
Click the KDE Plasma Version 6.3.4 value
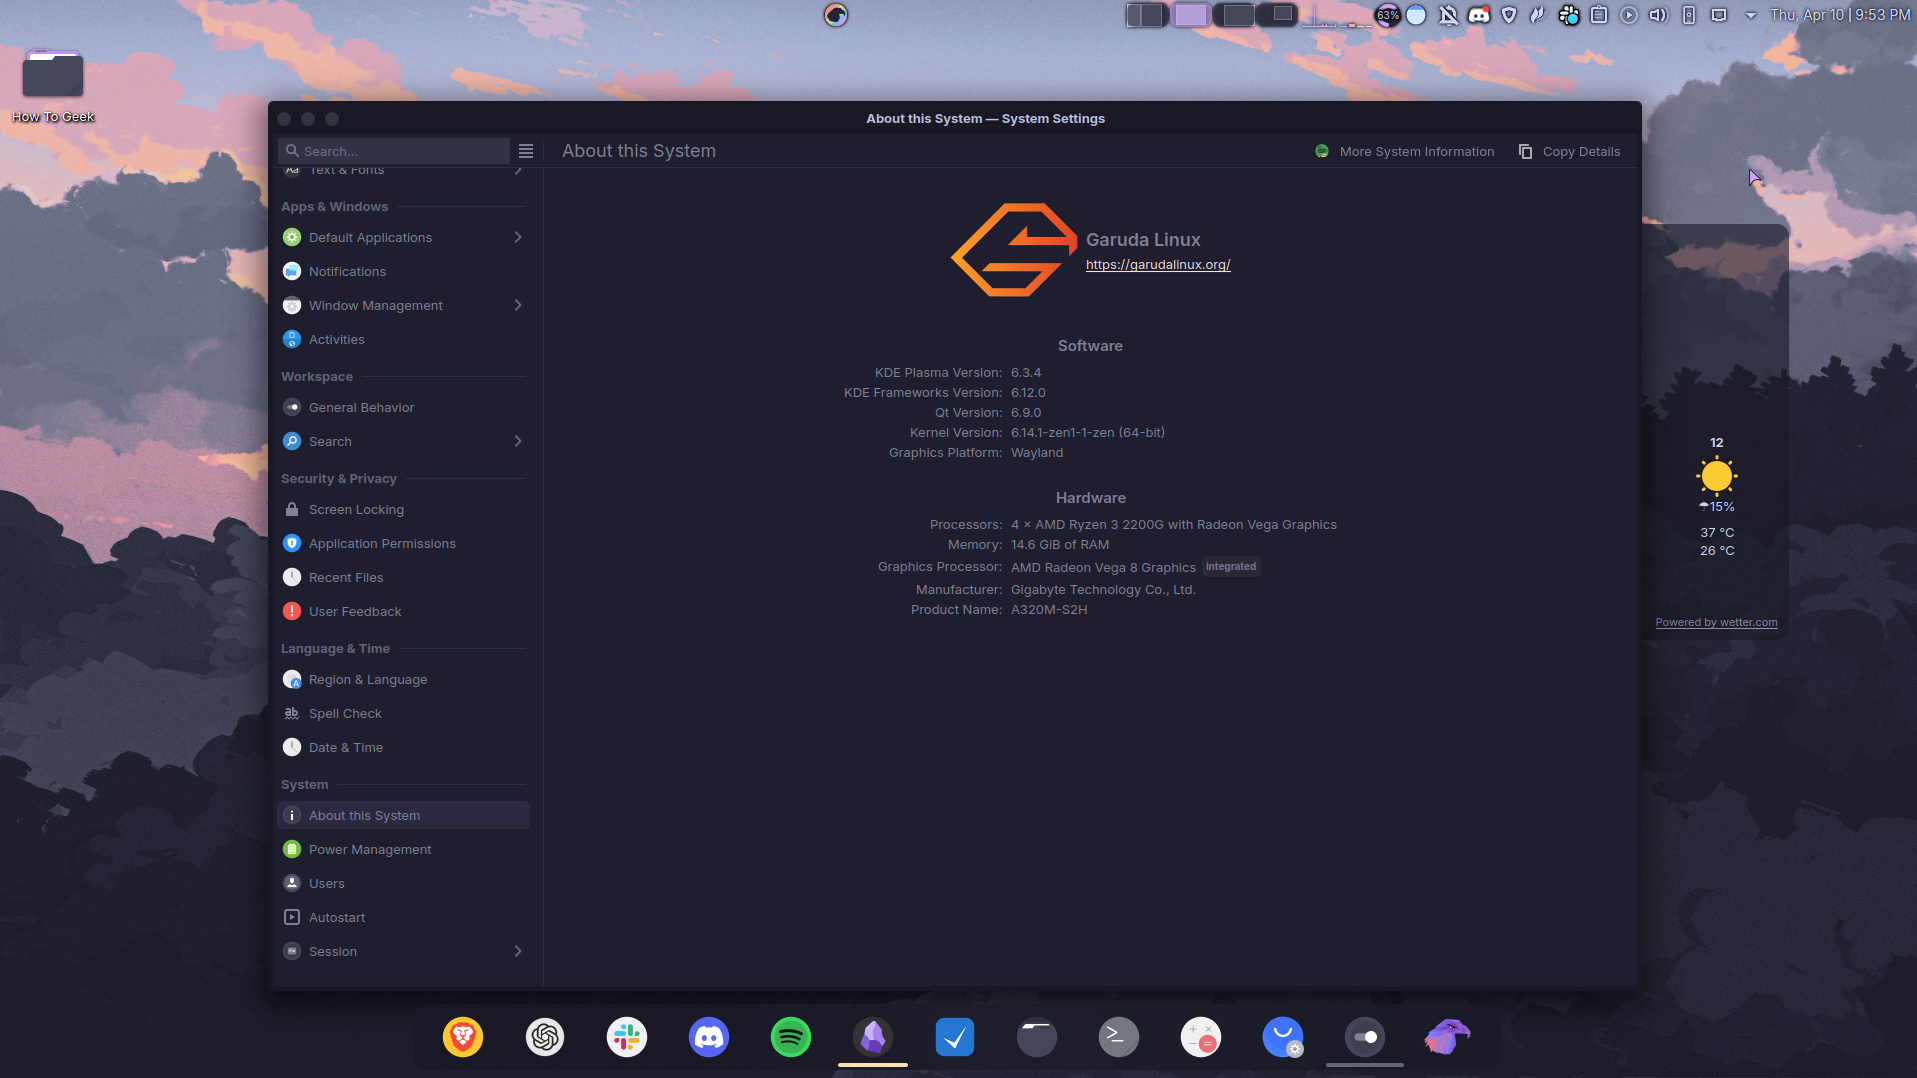coord(1026,373)
